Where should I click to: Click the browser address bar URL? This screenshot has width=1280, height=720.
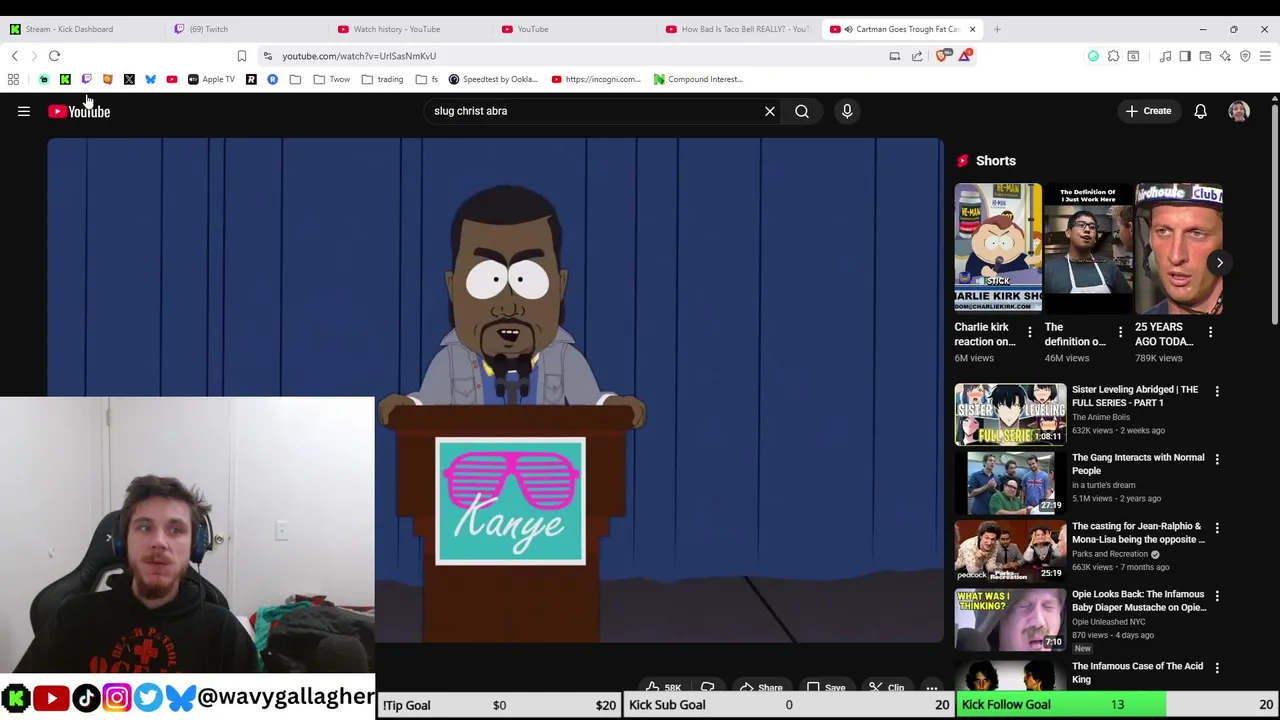pyautogui.click(x=359, y=56)
